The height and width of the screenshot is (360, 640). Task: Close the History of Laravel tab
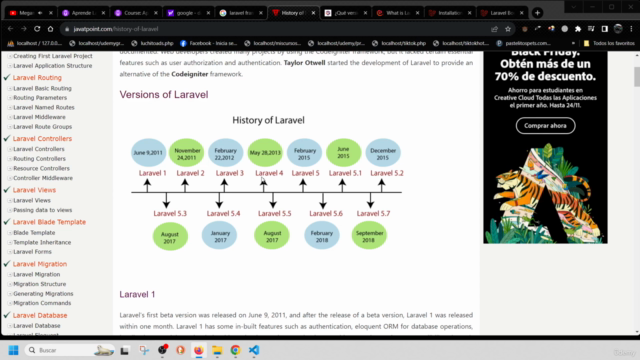313,13
